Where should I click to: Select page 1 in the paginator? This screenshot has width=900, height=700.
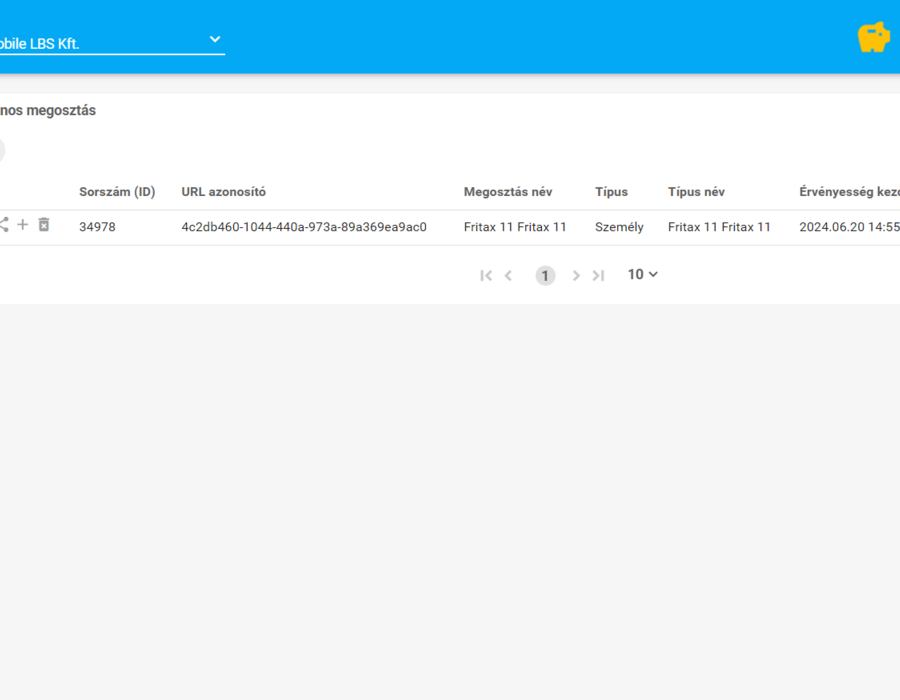(x=545, y=276)
